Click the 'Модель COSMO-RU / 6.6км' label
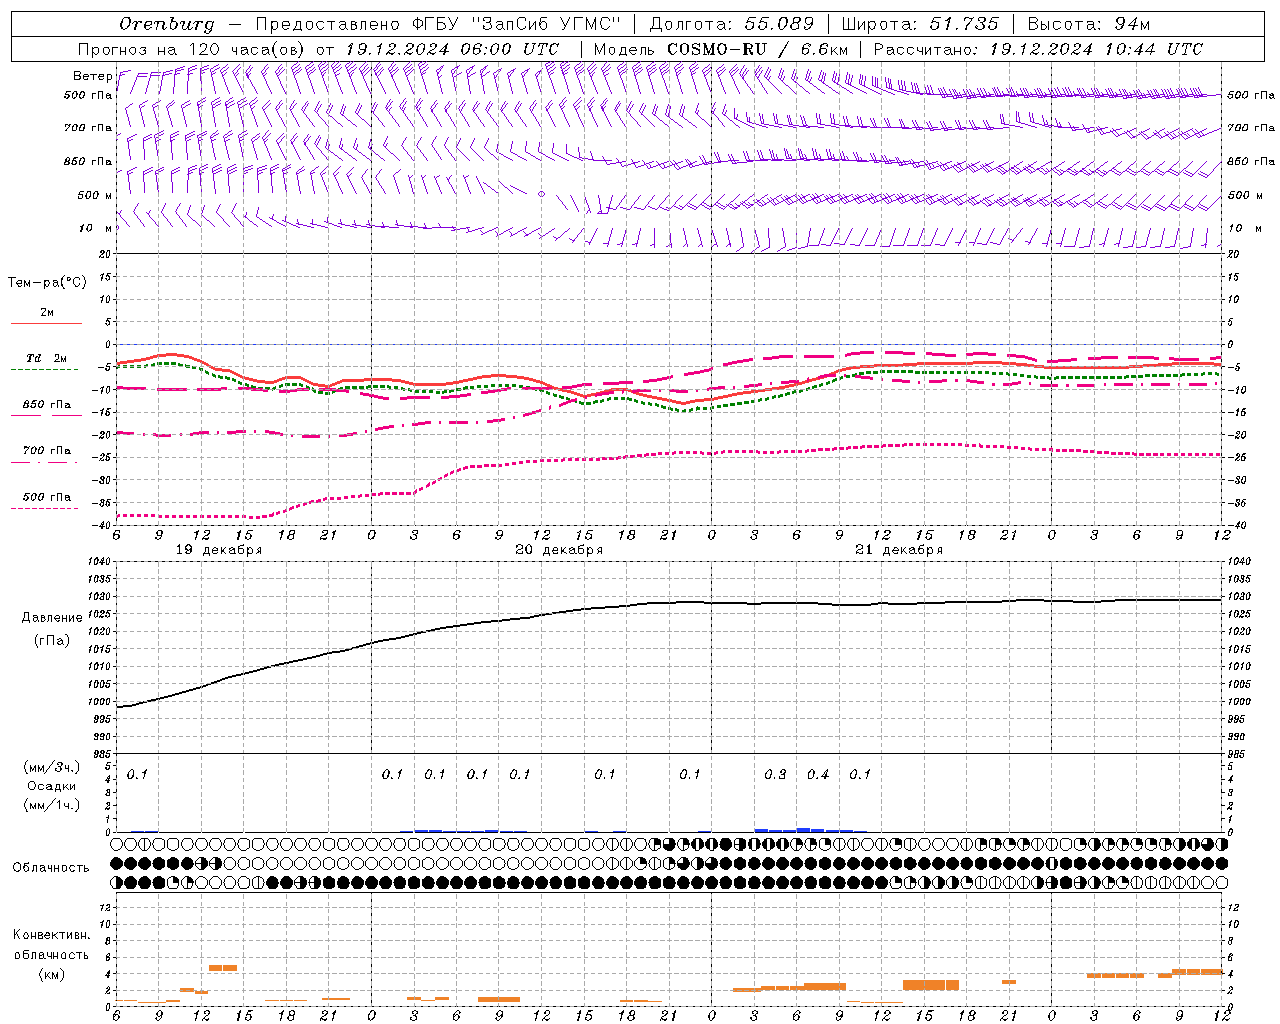 [x=721, y=49]
